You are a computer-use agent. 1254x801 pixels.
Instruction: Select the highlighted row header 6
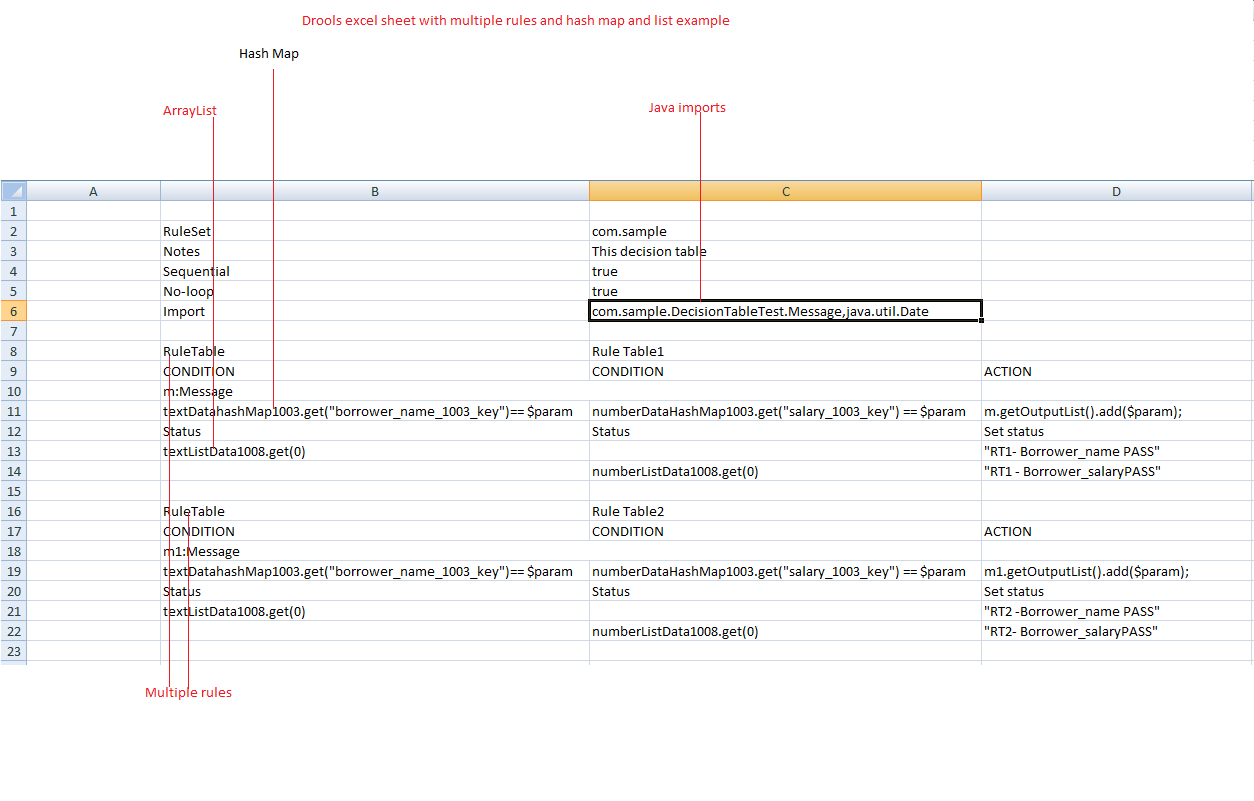click(13, 311)
